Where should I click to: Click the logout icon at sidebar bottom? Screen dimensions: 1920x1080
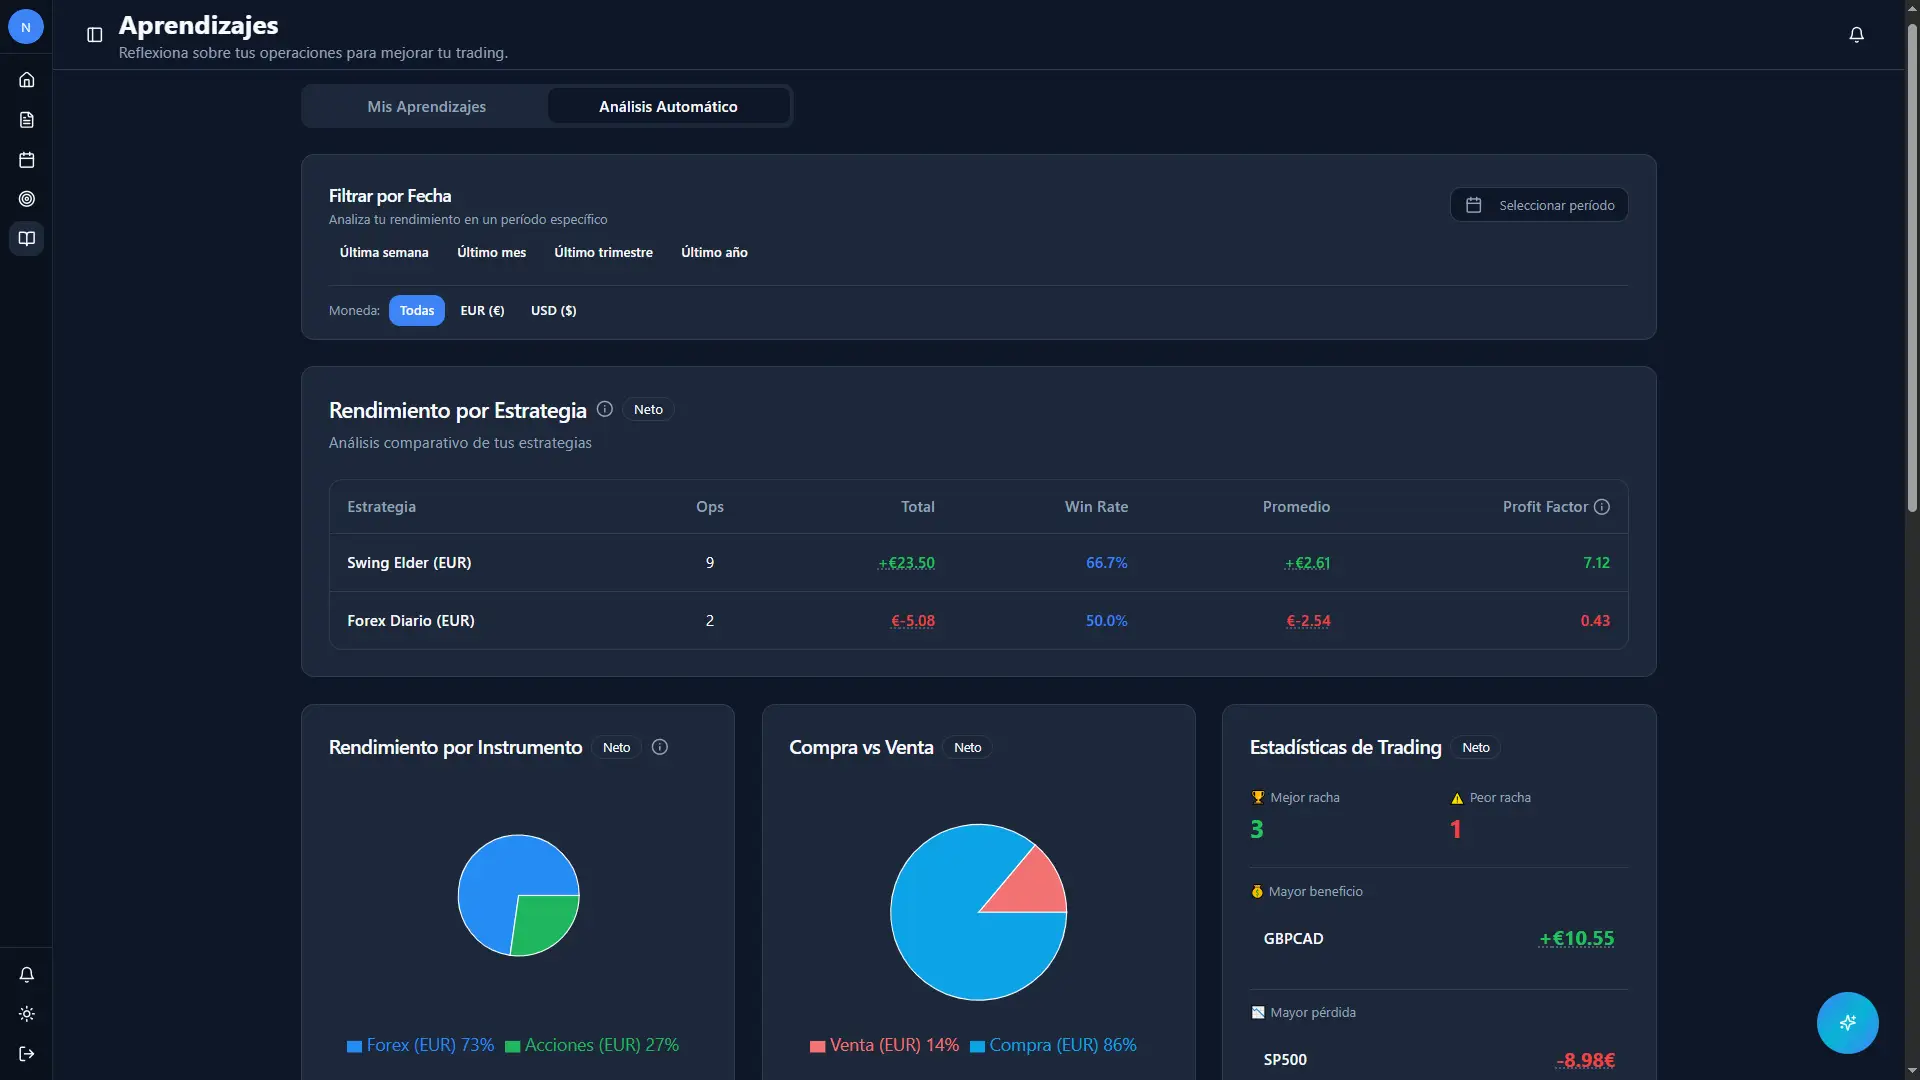tap(27, 1054)
